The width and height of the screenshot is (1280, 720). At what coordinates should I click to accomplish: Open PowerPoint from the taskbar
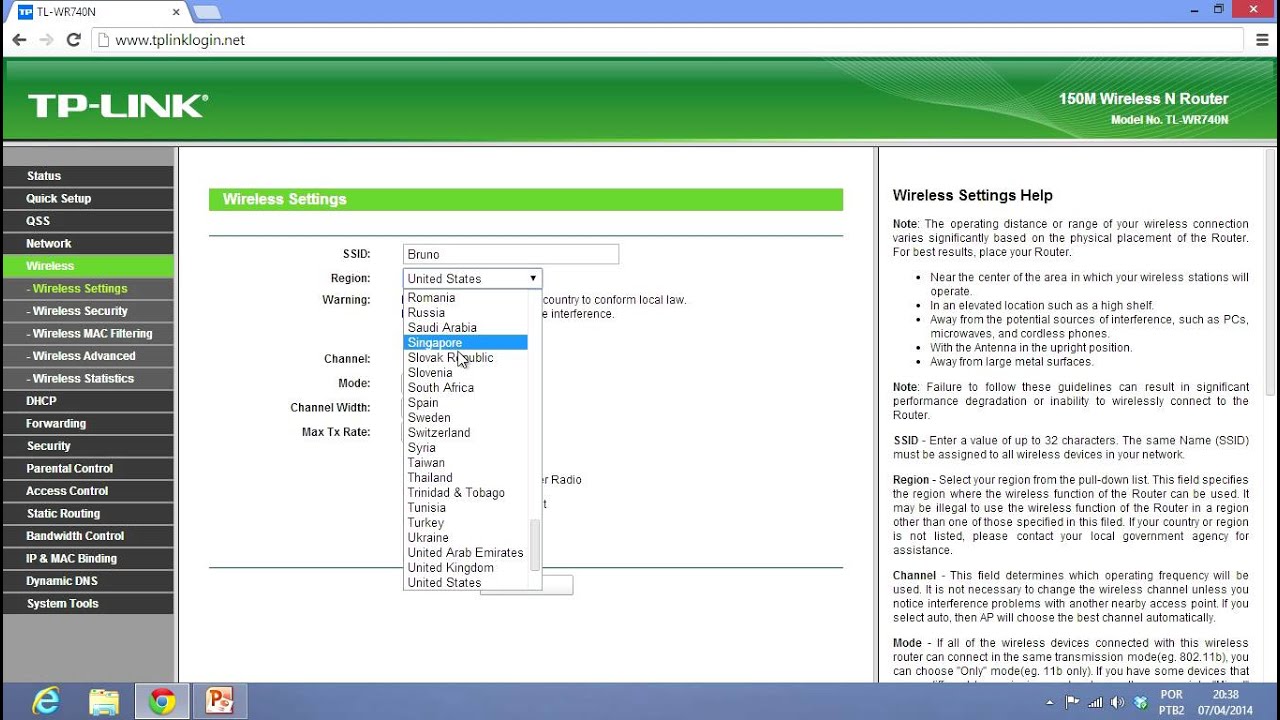point(220,701)
